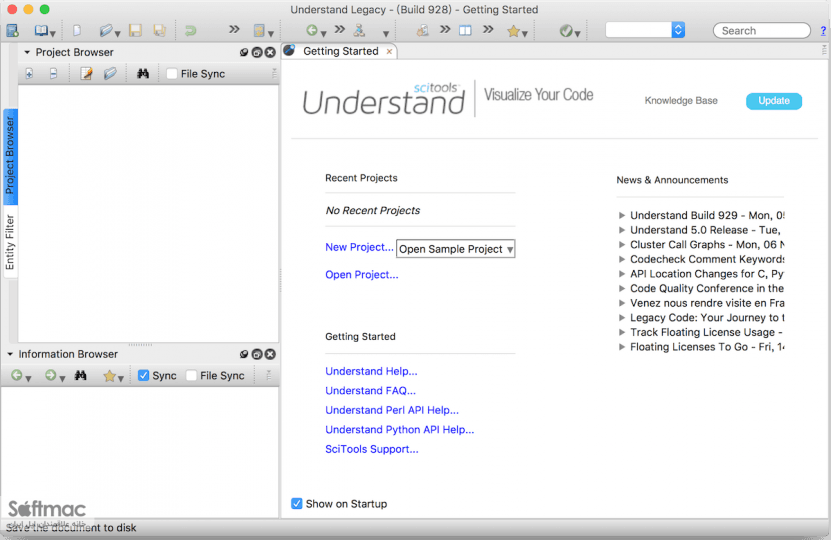Click the project database icon in main toolbar
This screenshot has width=831, height=540.
[13, 31]
